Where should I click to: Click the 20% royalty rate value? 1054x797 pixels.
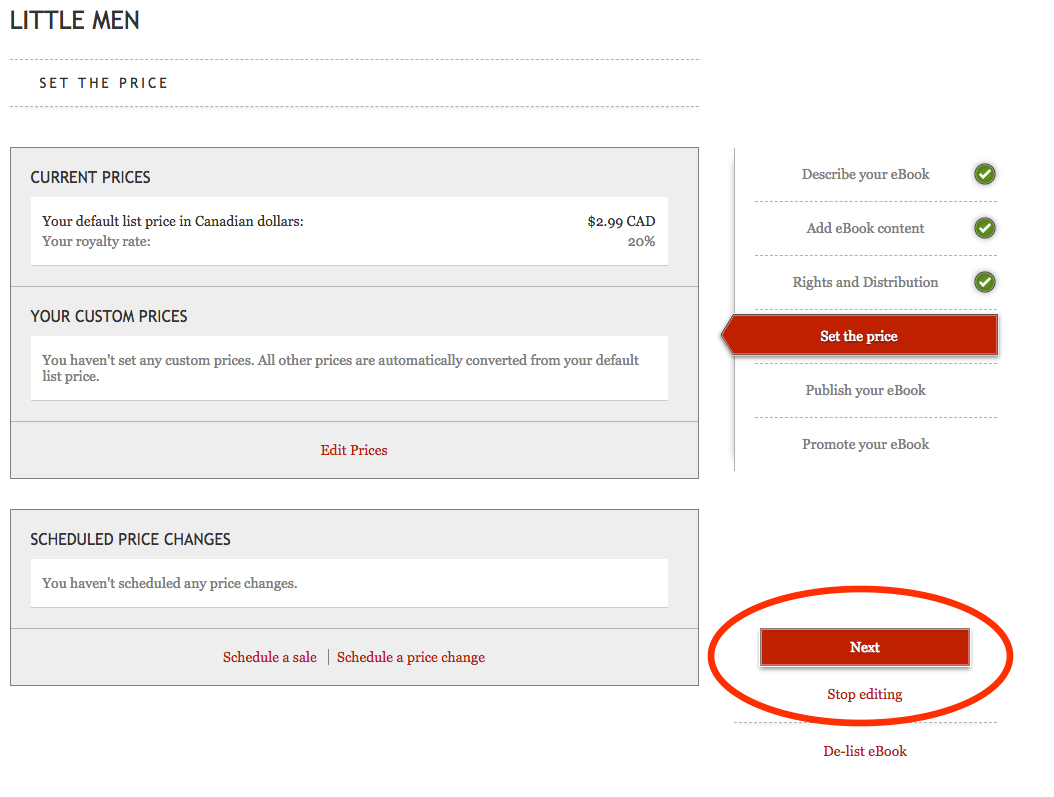pos(641,242)
